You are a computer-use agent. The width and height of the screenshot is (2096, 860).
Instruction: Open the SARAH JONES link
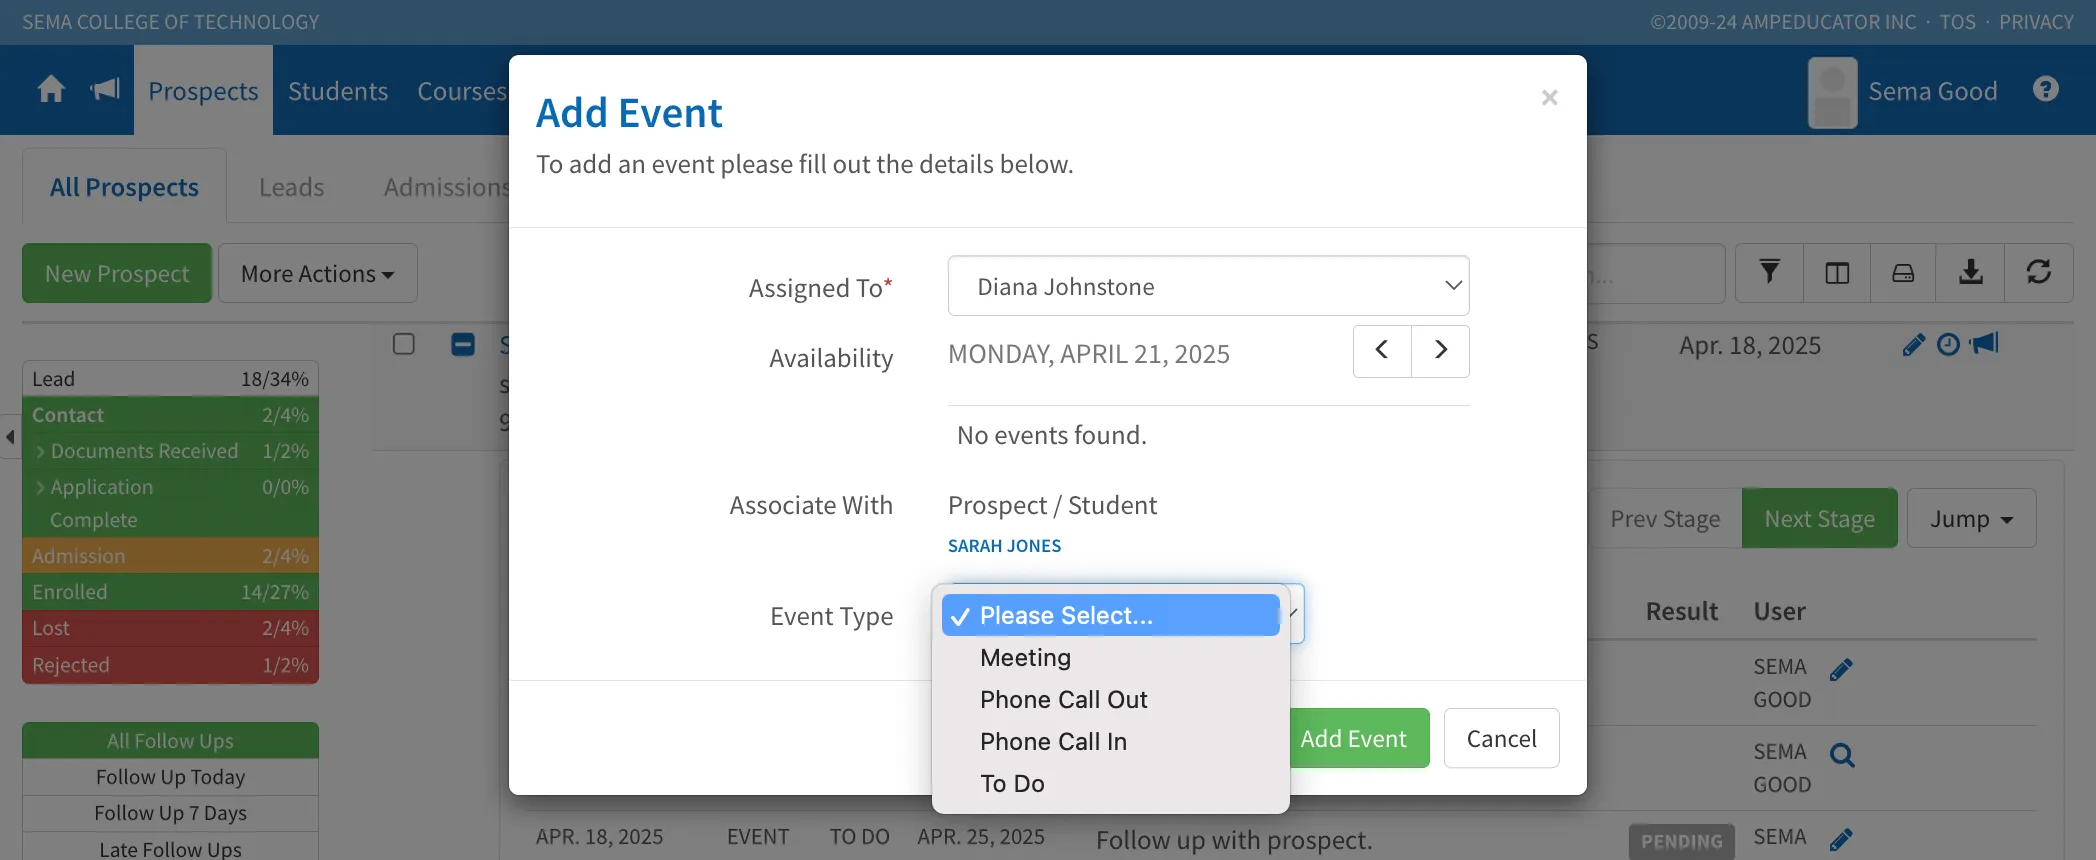coord(1004,546)
